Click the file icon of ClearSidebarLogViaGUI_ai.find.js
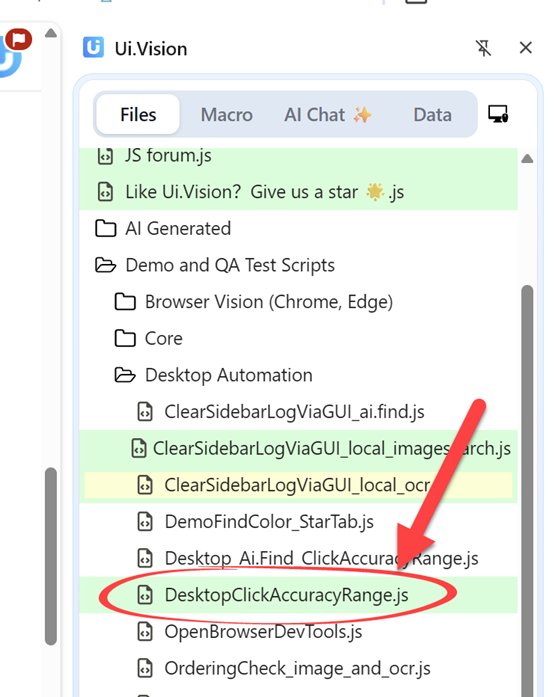Image resolution: width=555 pixels, height=697 pixels. point(145,412)
